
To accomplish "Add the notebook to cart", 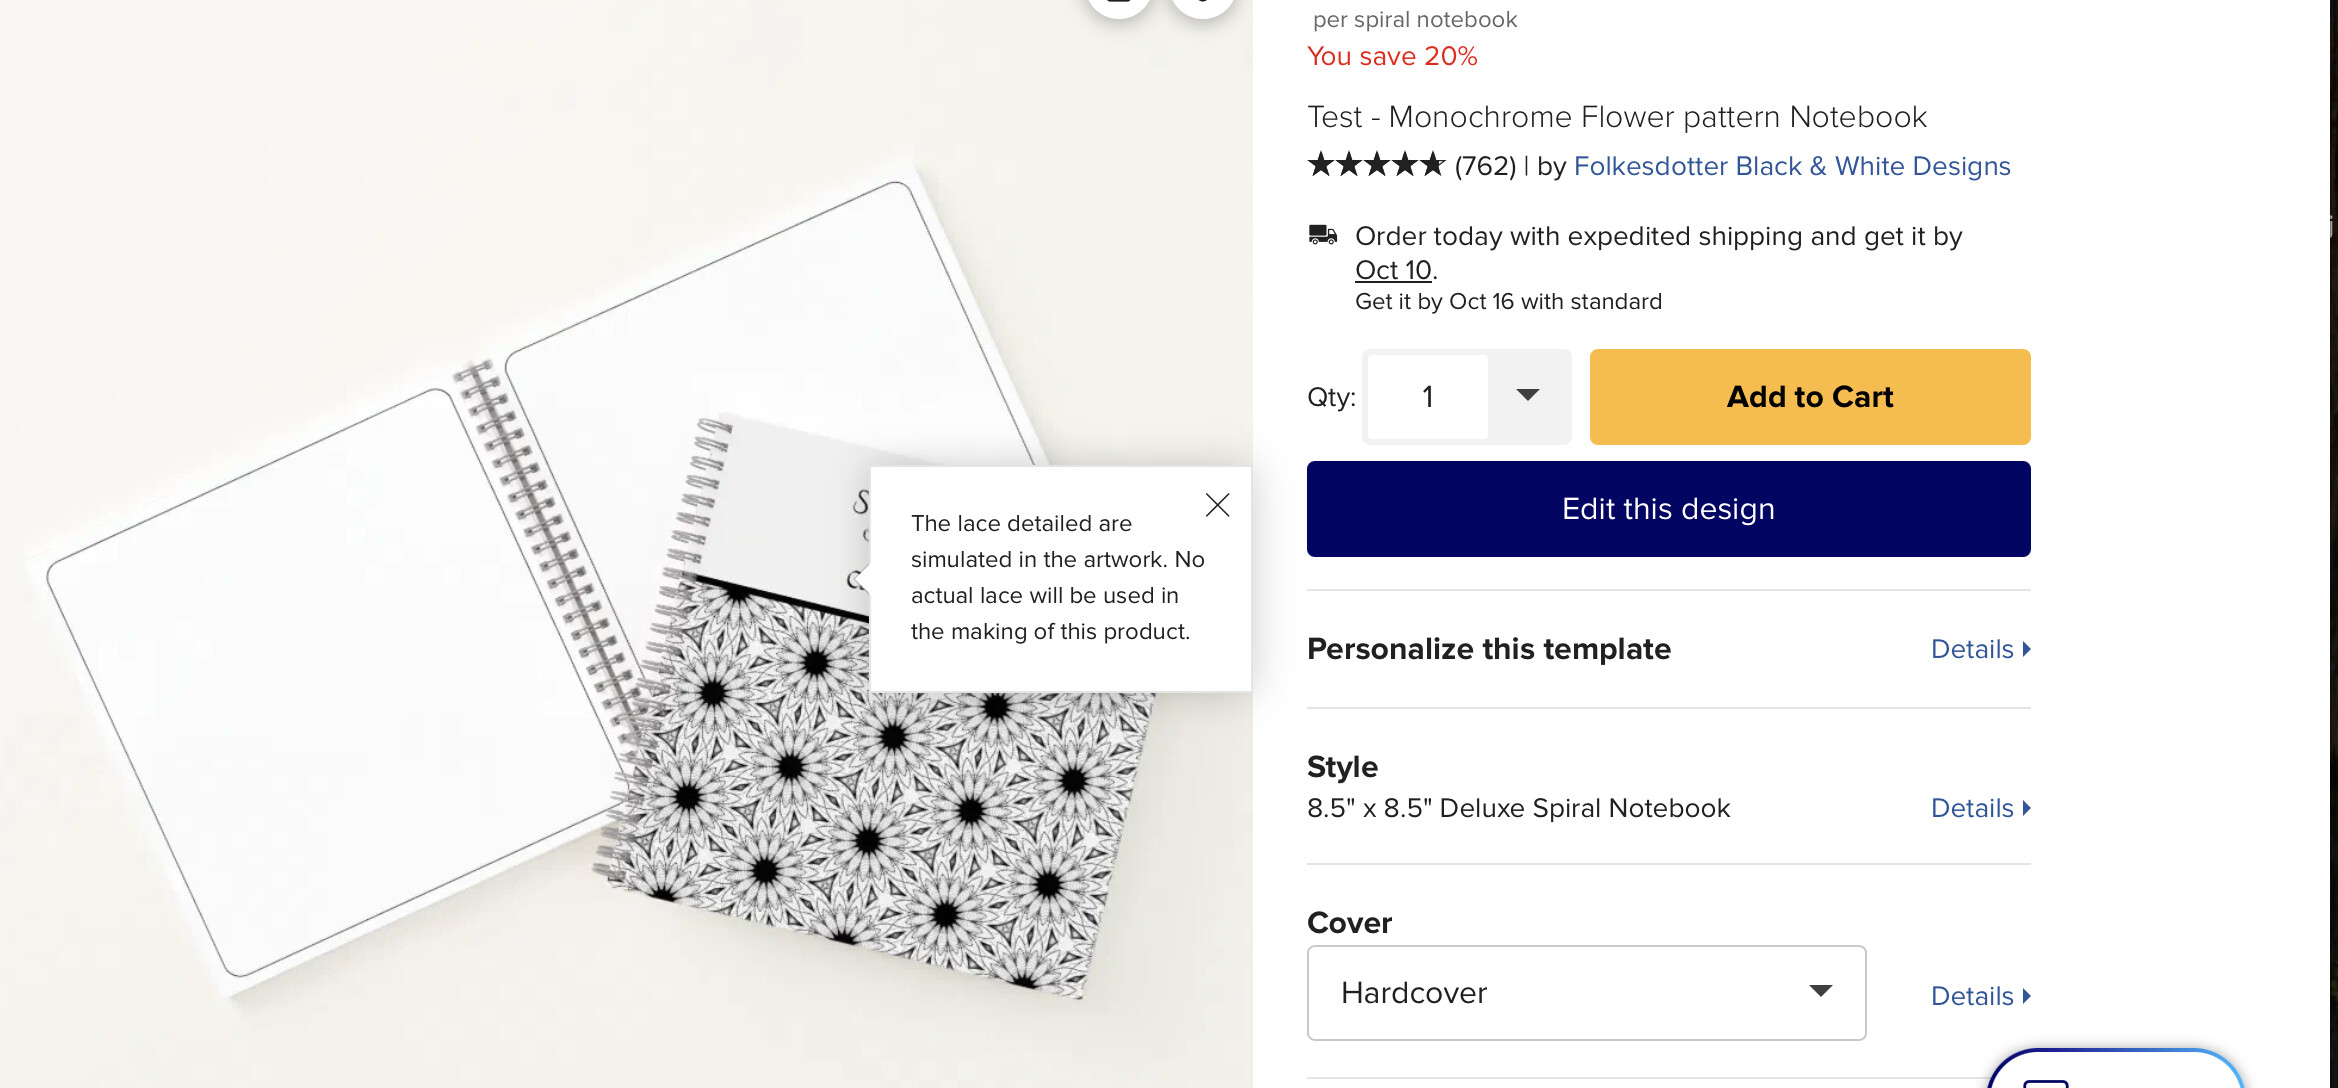I will [1810, 397].
